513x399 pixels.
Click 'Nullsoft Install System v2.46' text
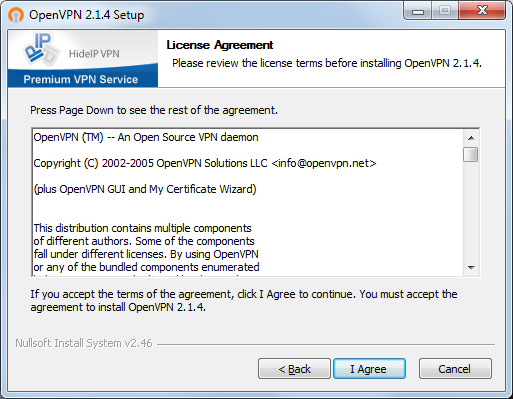(x=84, y=343)
